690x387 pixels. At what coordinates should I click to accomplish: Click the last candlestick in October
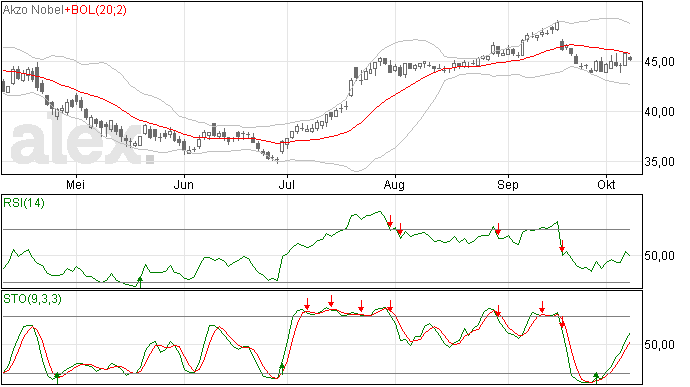pyautogui.click(x=631, y=59)
